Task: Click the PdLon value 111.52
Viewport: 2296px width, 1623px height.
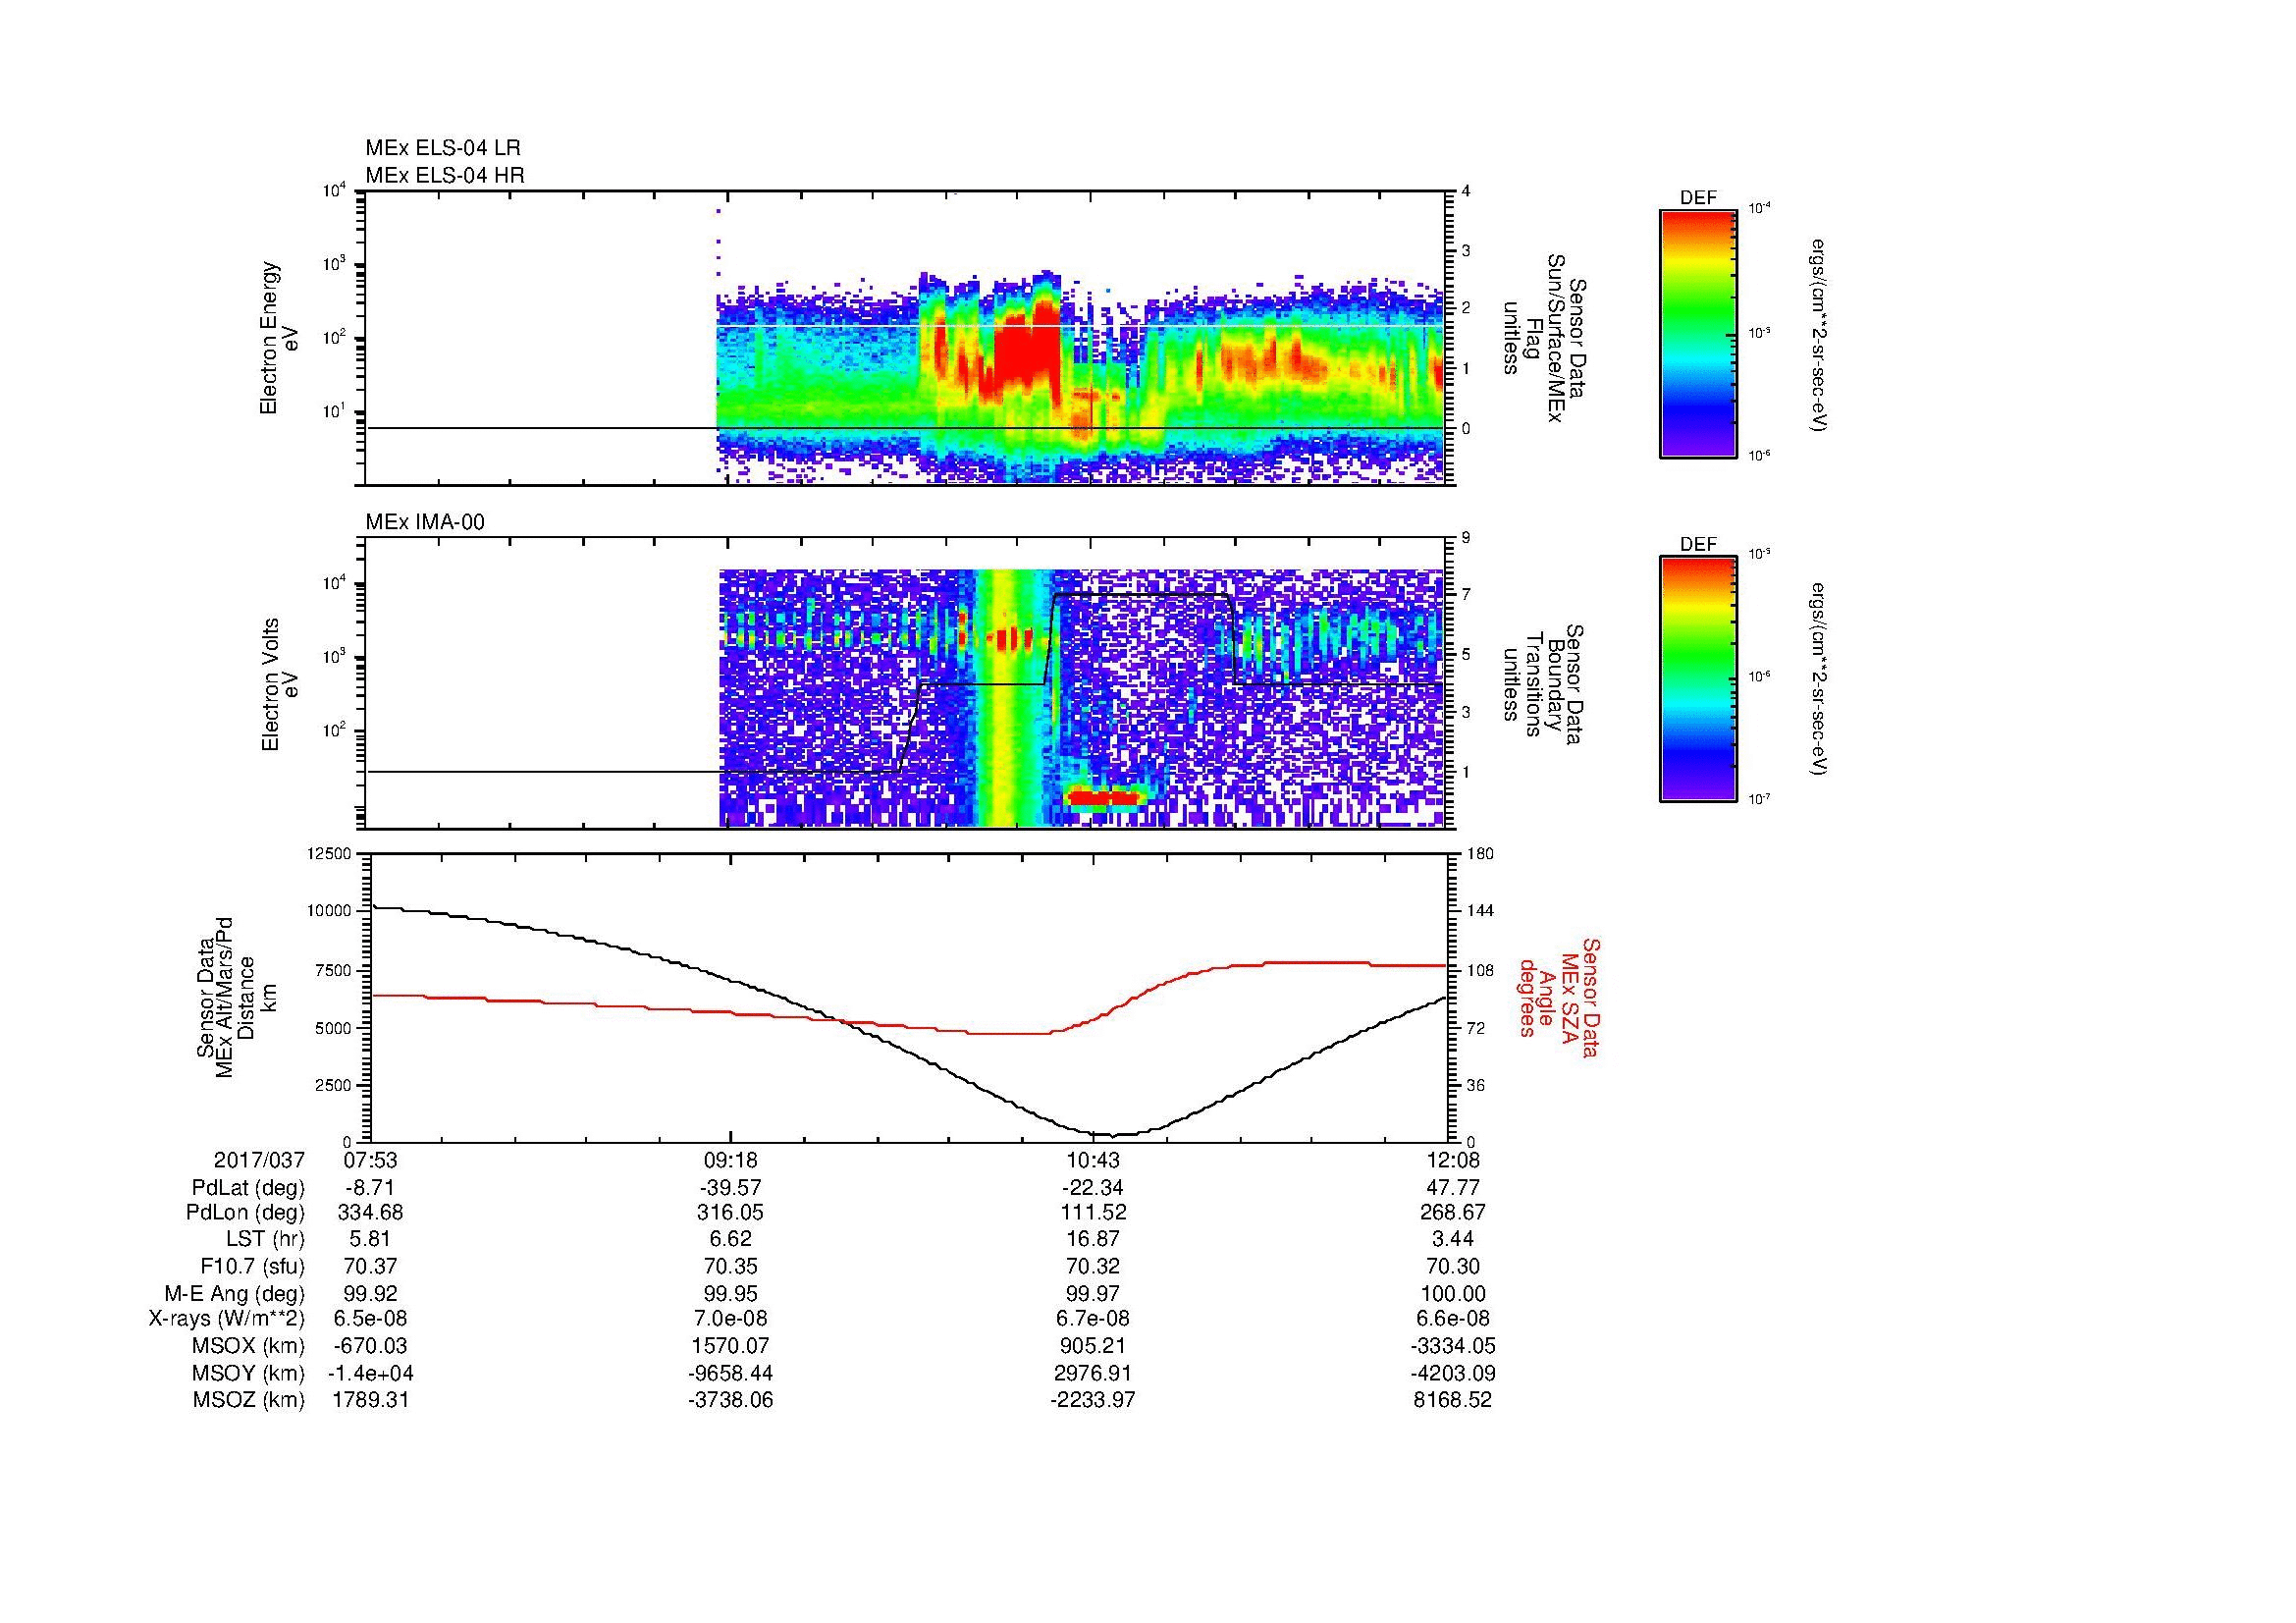Action: point(1092,1213)
